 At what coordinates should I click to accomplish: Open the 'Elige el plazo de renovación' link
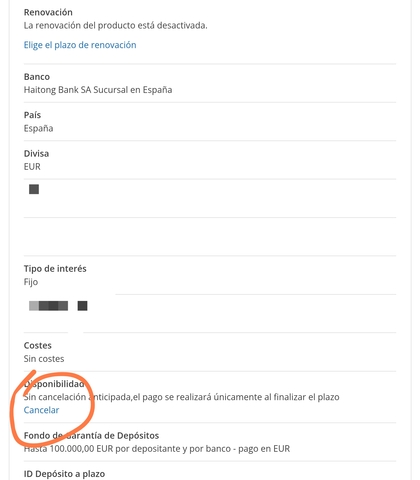pos(80,45)
